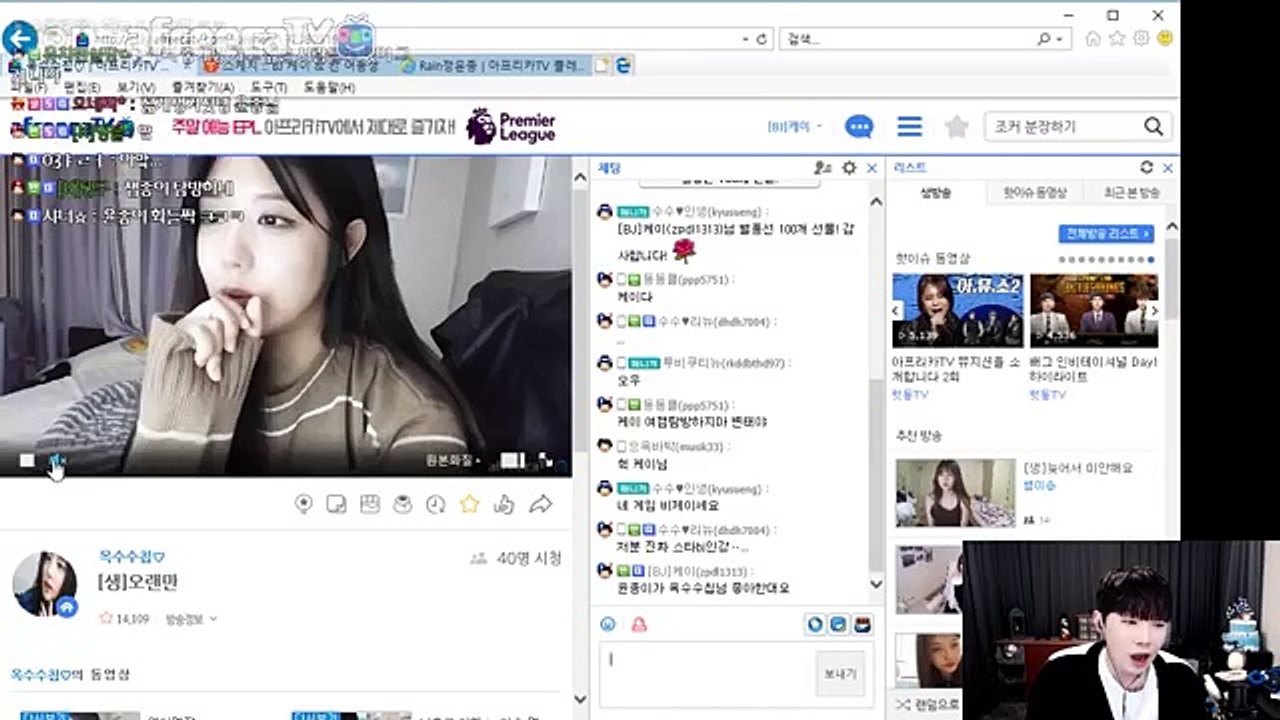Tick the checkbox beside 동동클 first message
Viewport: 1280px width, 720px height.
tap(621, 280)
